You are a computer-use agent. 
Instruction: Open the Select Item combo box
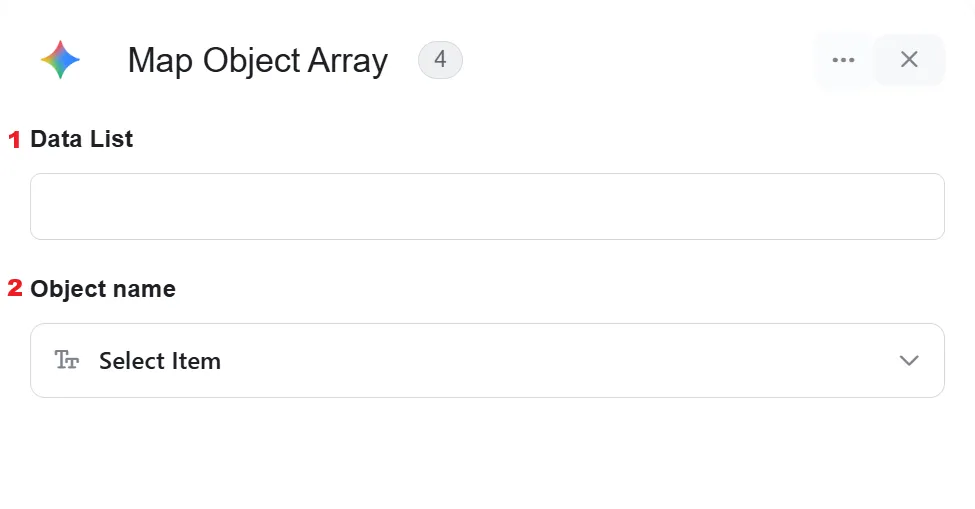coord(488,360)
